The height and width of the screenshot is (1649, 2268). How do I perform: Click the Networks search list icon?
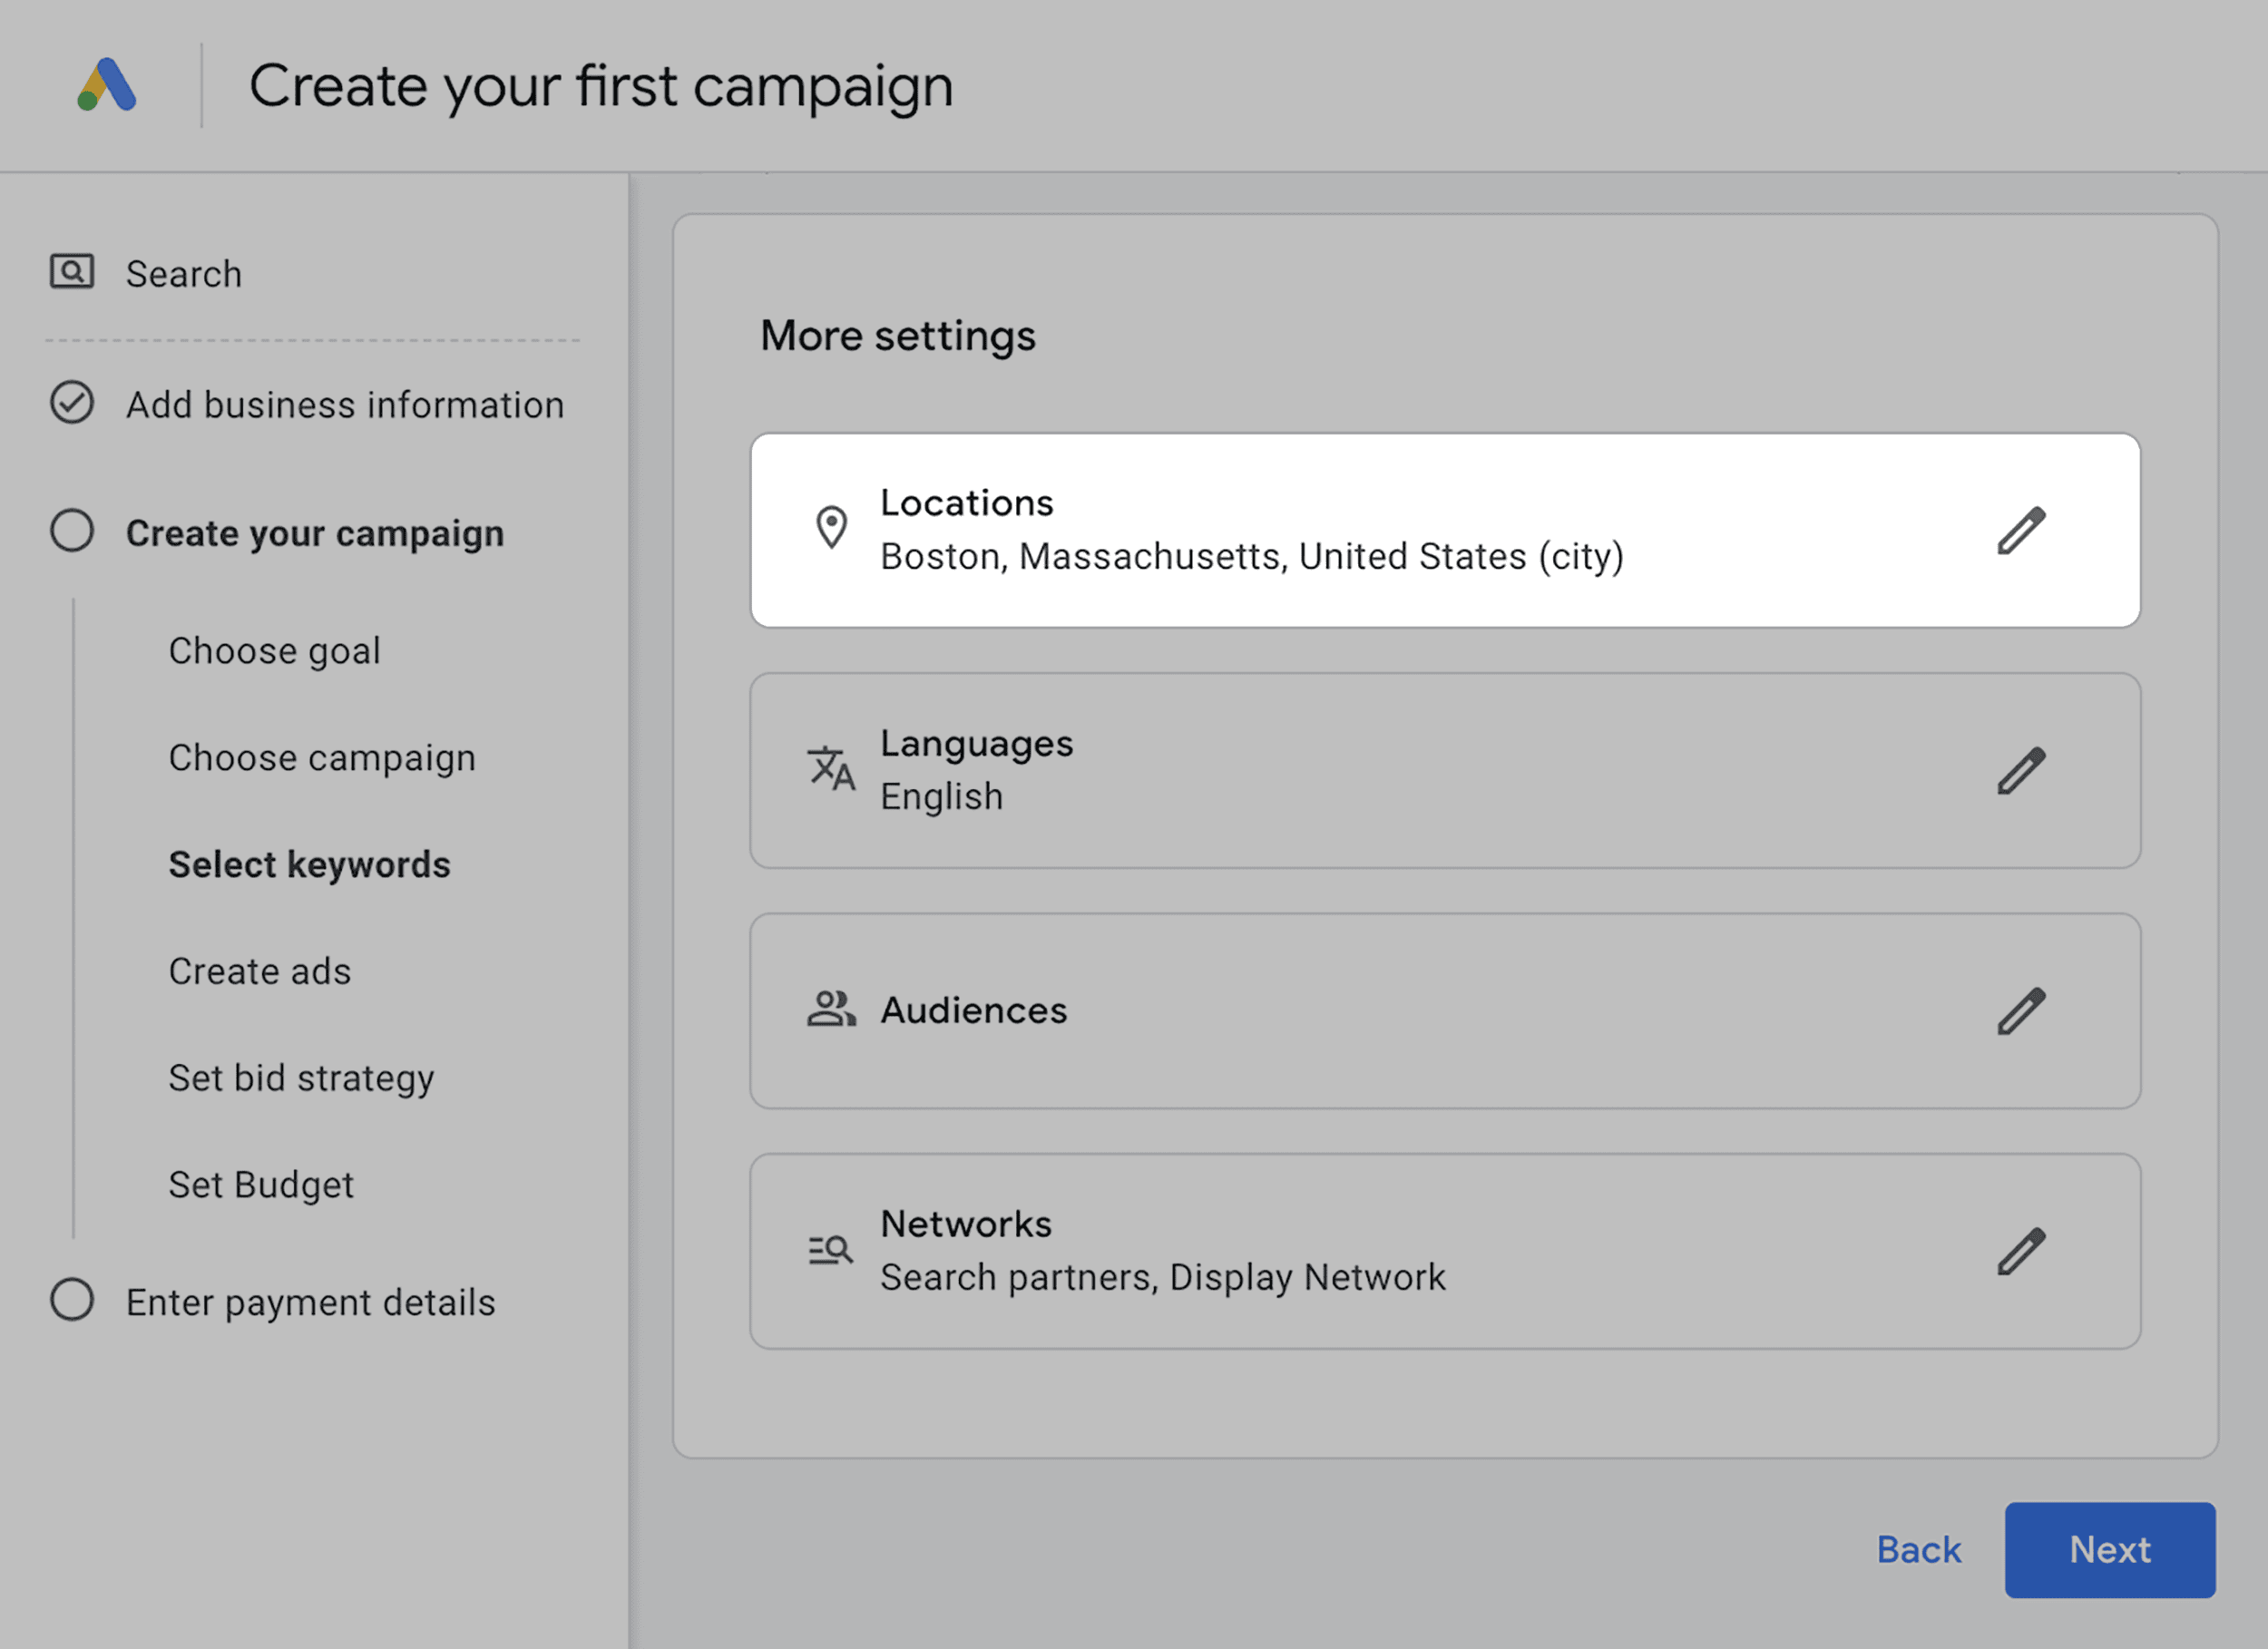pyautogui.click(x=831, y=1250)
